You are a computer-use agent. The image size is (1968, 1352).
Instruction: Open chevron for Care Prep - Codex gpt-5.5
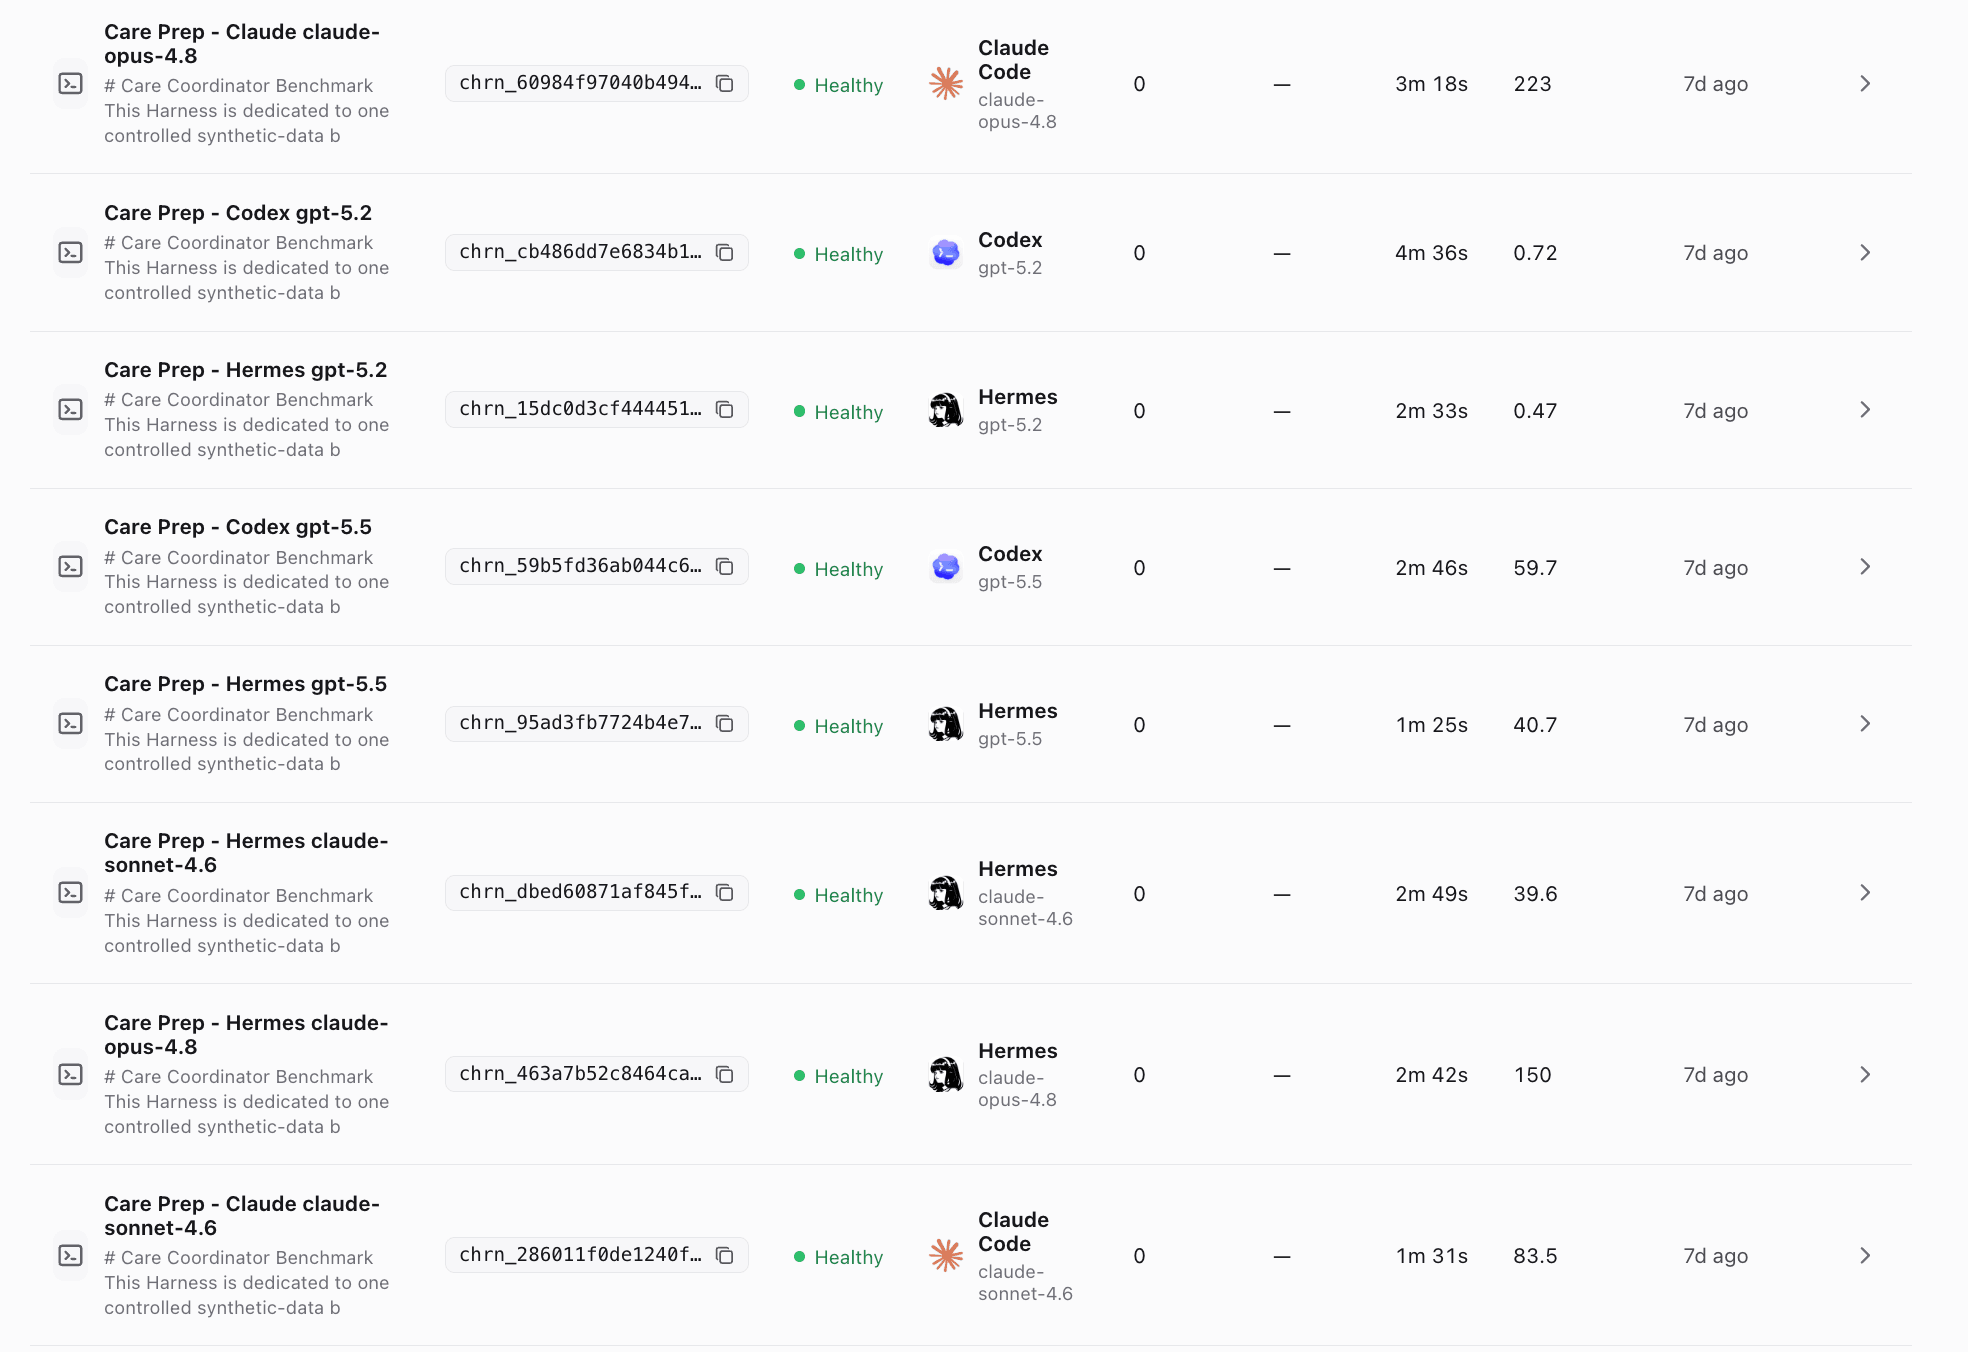click(1865, 567)
